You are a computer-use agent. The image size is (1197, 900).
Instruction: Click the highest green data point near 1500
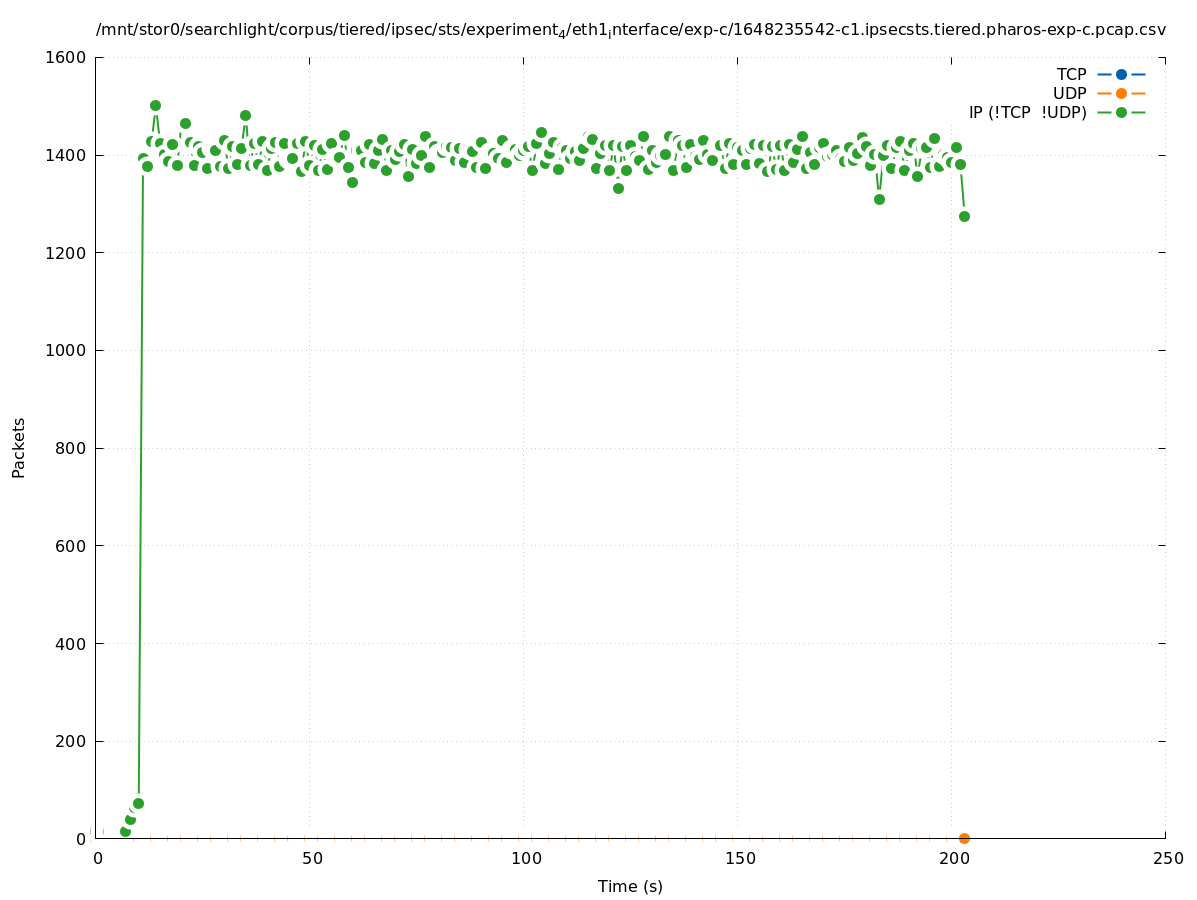[155, 105]
